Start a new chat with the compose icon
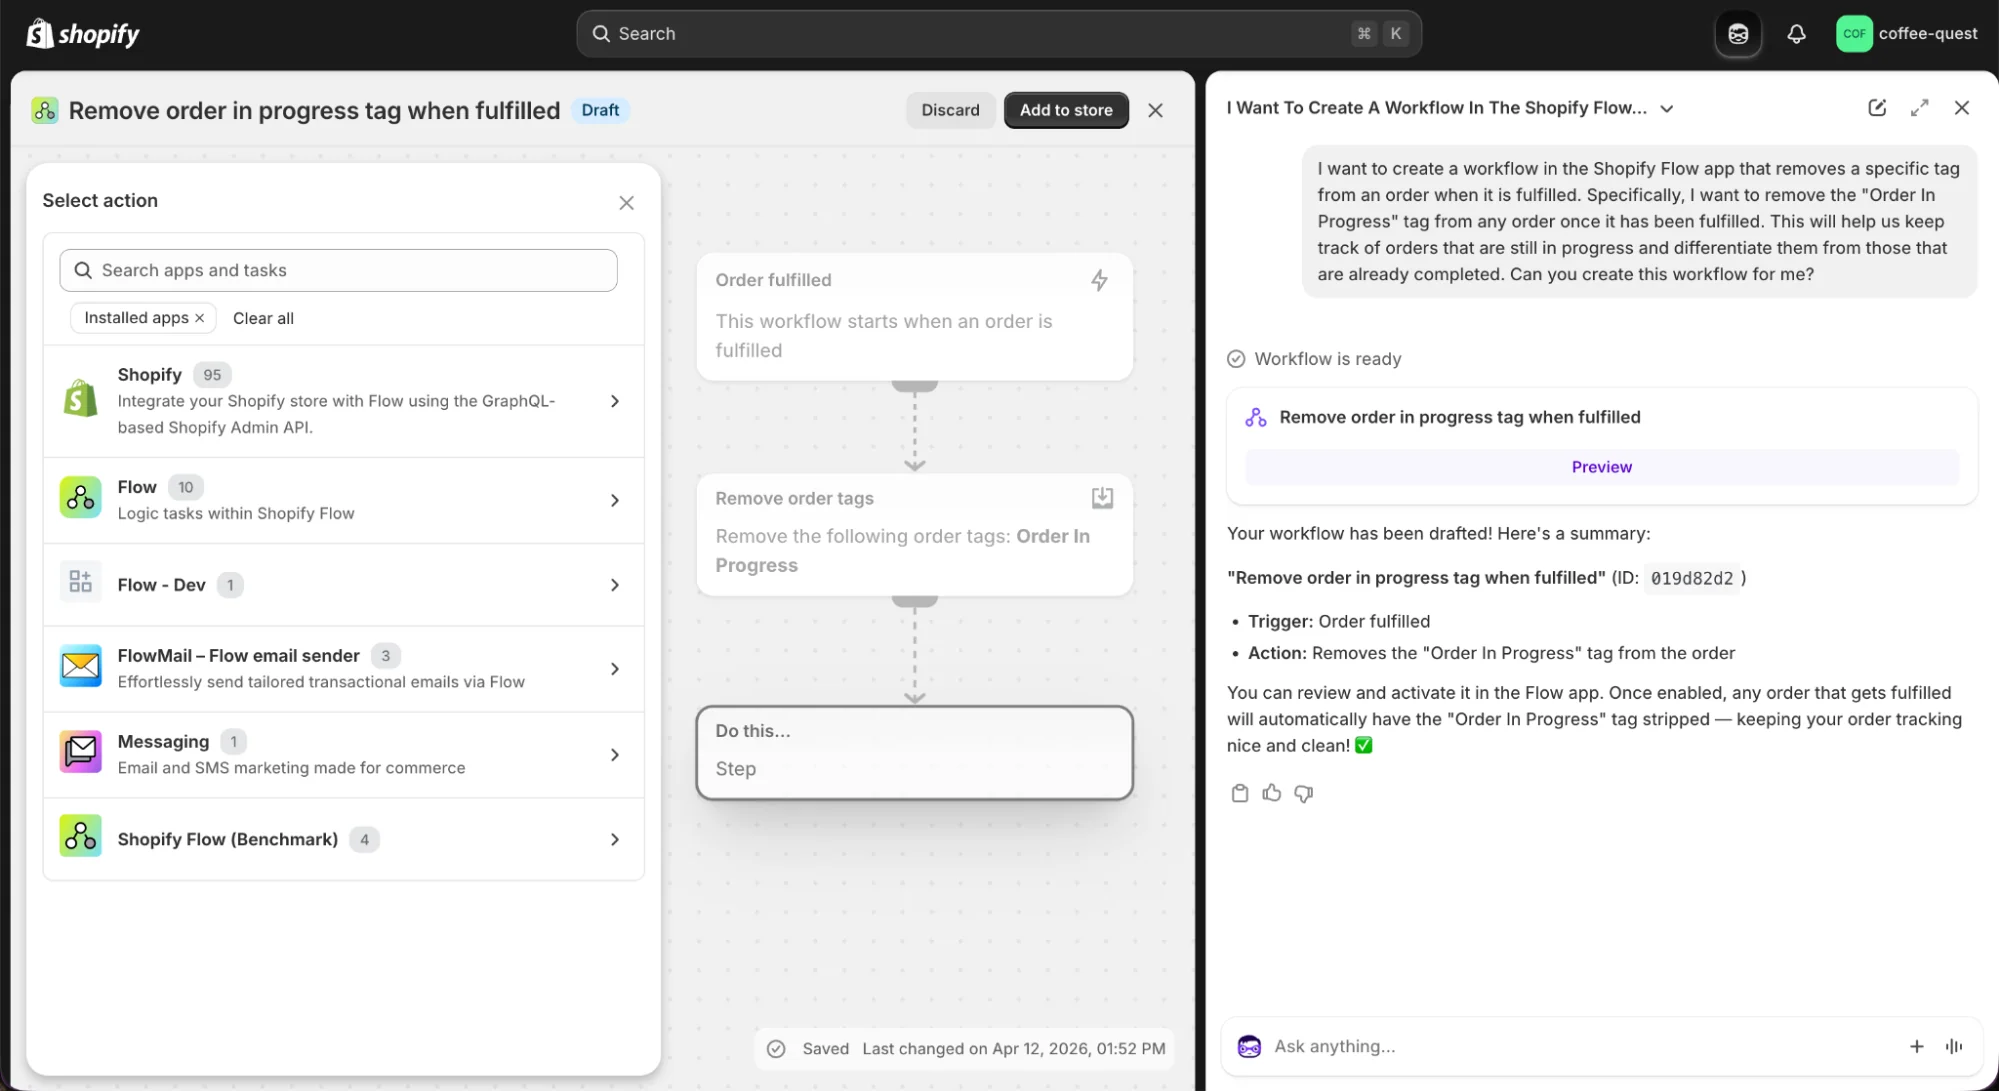 (x=1877, y=108)
